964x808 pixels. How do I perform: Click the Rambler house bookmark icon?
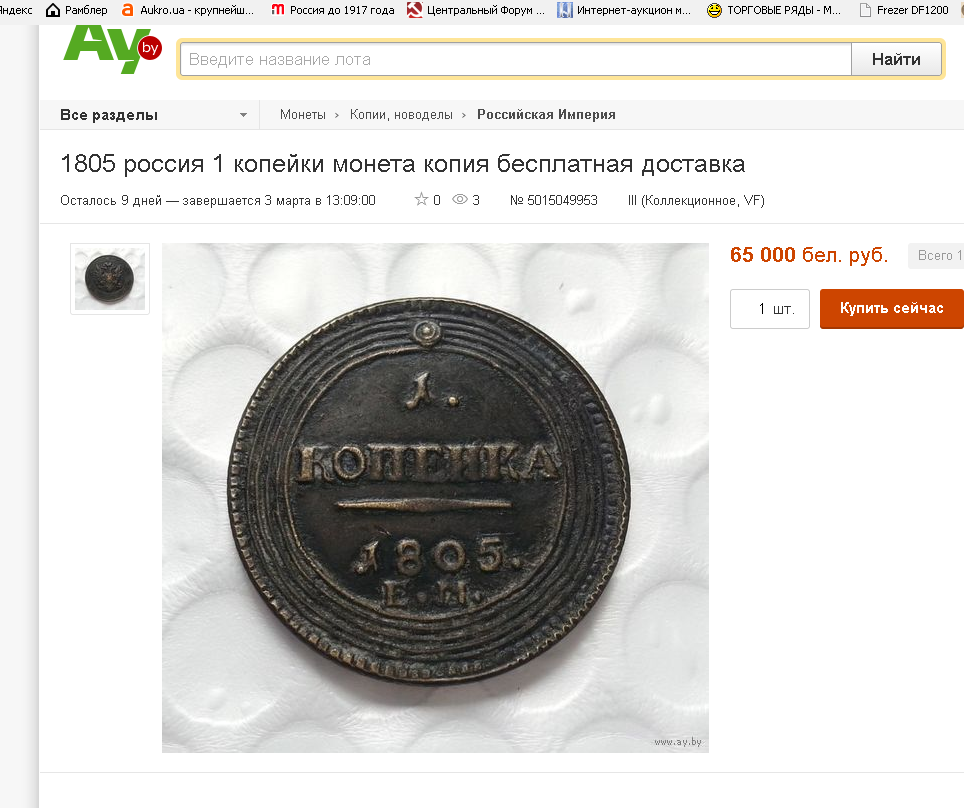tap(53, 10)
